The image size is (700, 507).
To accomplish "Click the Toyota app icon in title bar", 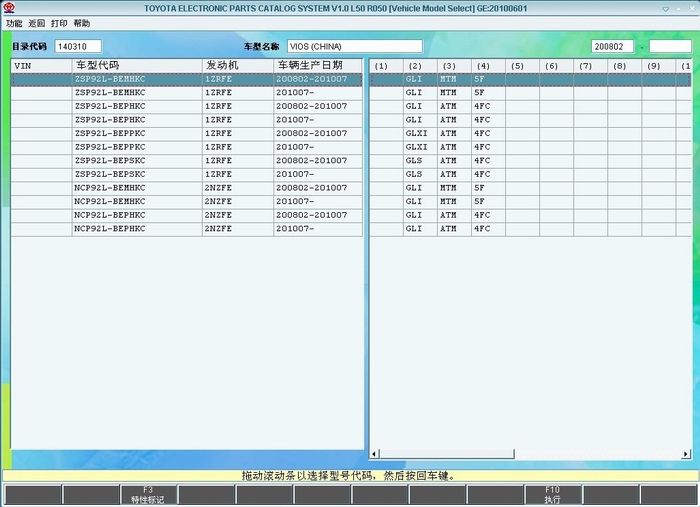I will [x=9, y=8].
